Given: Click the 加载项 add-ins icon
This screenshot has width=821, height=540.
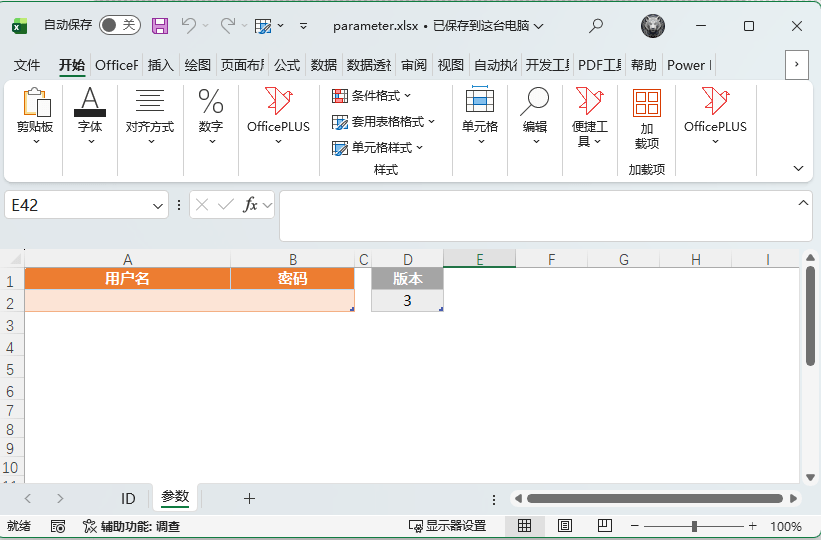Looking at the screenshot, I should click(x=647, y=118).
